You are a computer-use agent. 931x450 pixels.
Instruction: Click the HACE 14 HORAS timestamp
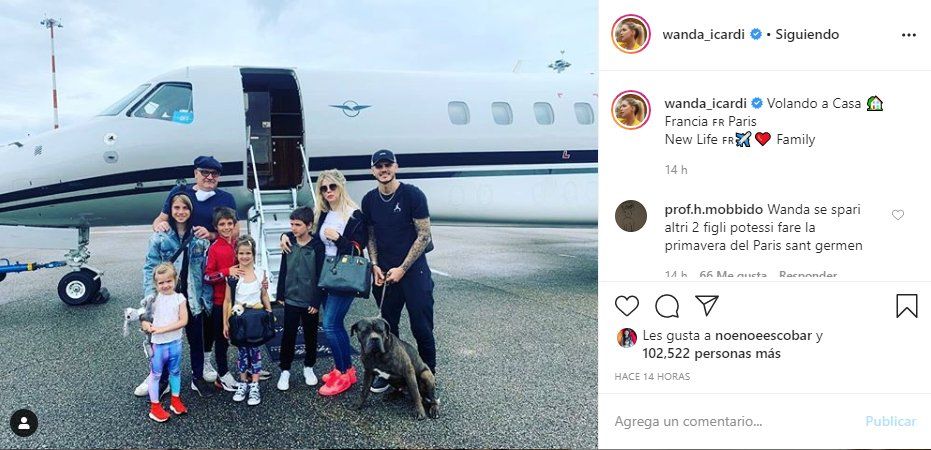(x=652, y=377)
